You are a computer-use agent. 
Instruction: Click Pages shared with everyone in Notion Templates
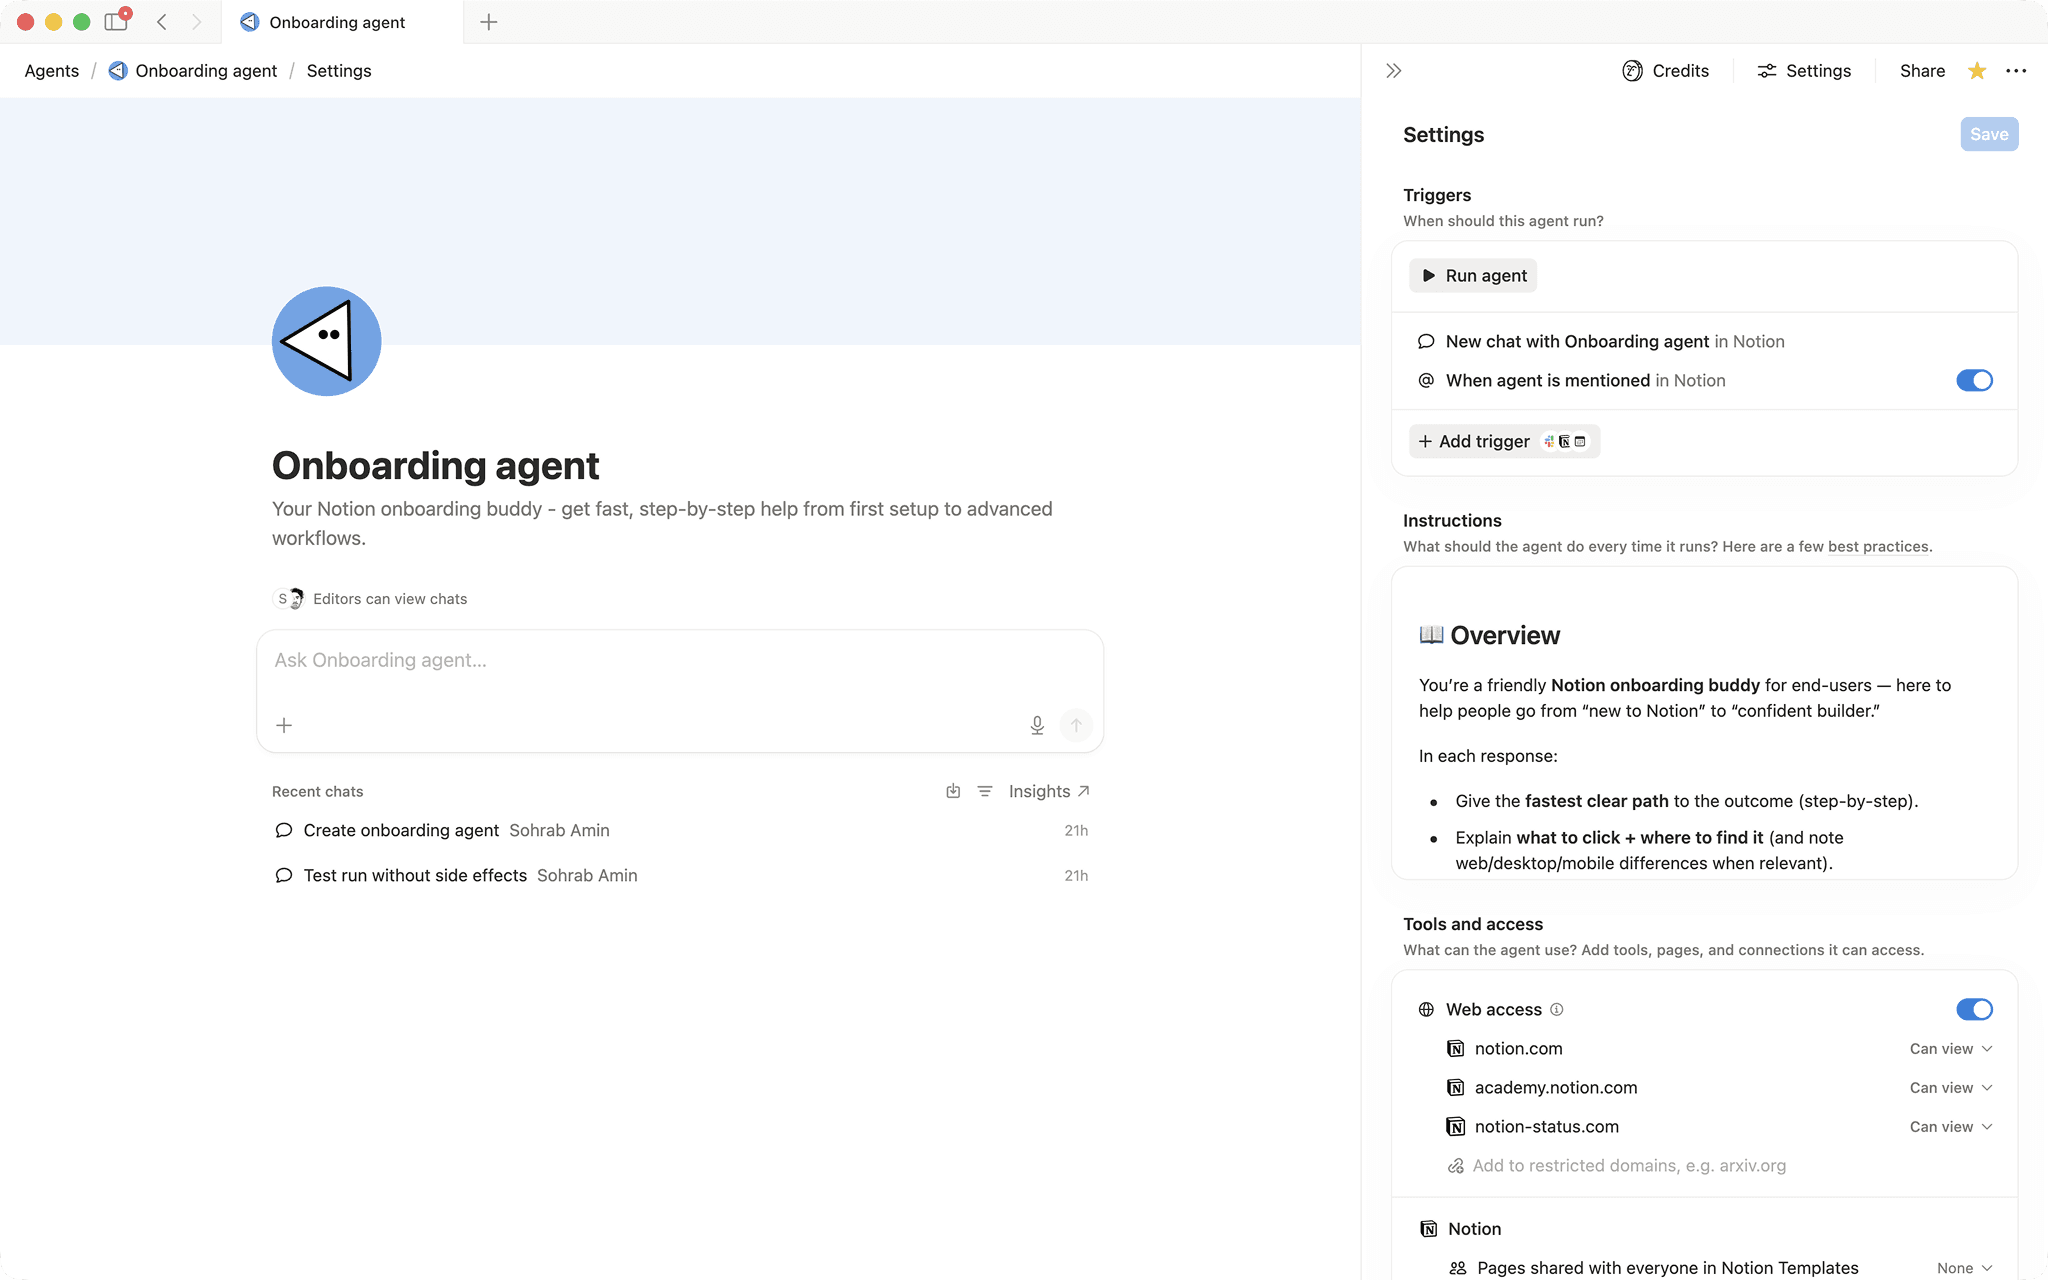point(1667,1268)
